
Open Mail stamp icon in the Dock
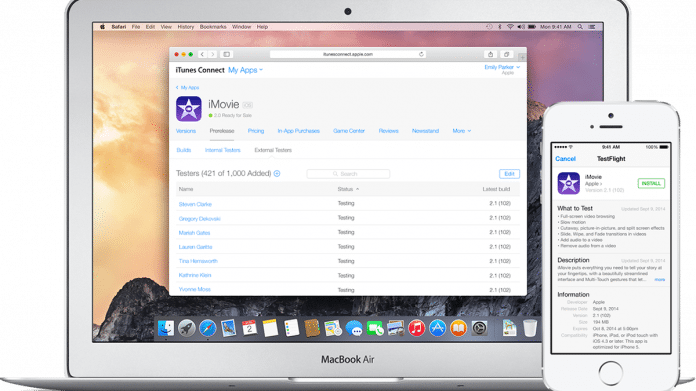click(228, 328)
